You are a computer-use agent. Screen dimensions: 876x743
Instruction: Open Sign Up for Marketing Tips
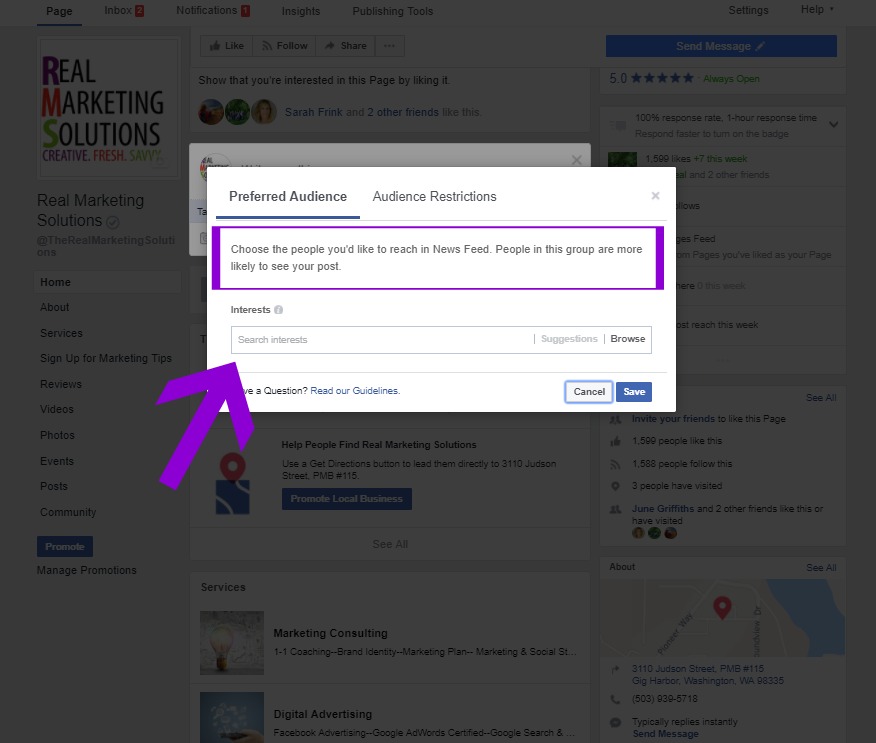coord(106,358)
